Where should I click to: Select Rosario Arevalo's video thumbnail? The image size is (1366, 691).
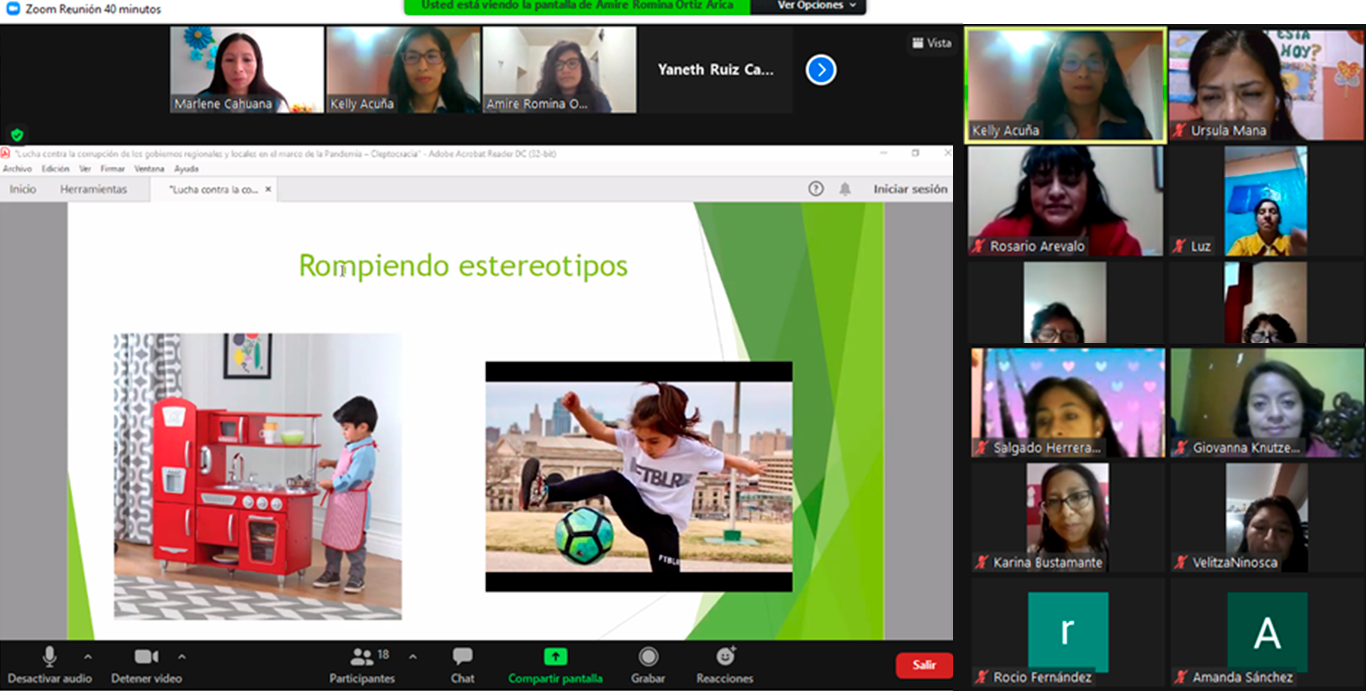click(x=1065, y=200)
